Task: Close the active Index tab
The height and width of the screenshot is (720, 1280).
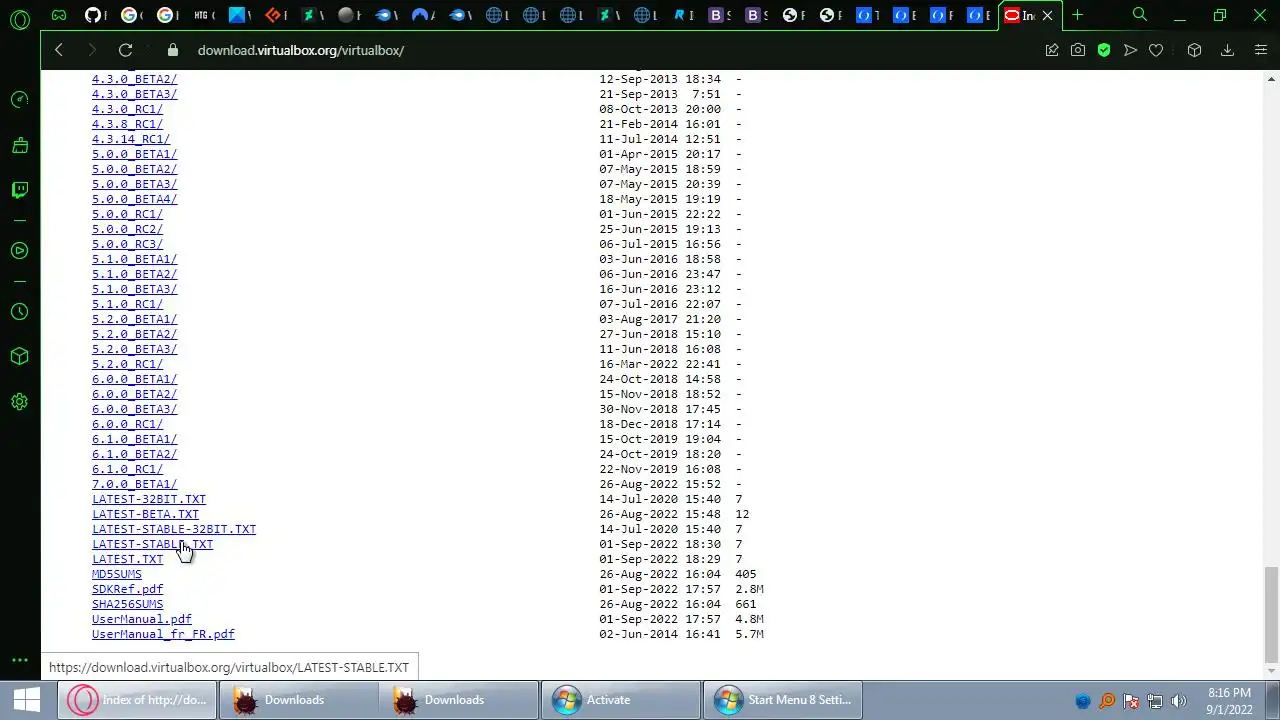Action: point(1048,15)
